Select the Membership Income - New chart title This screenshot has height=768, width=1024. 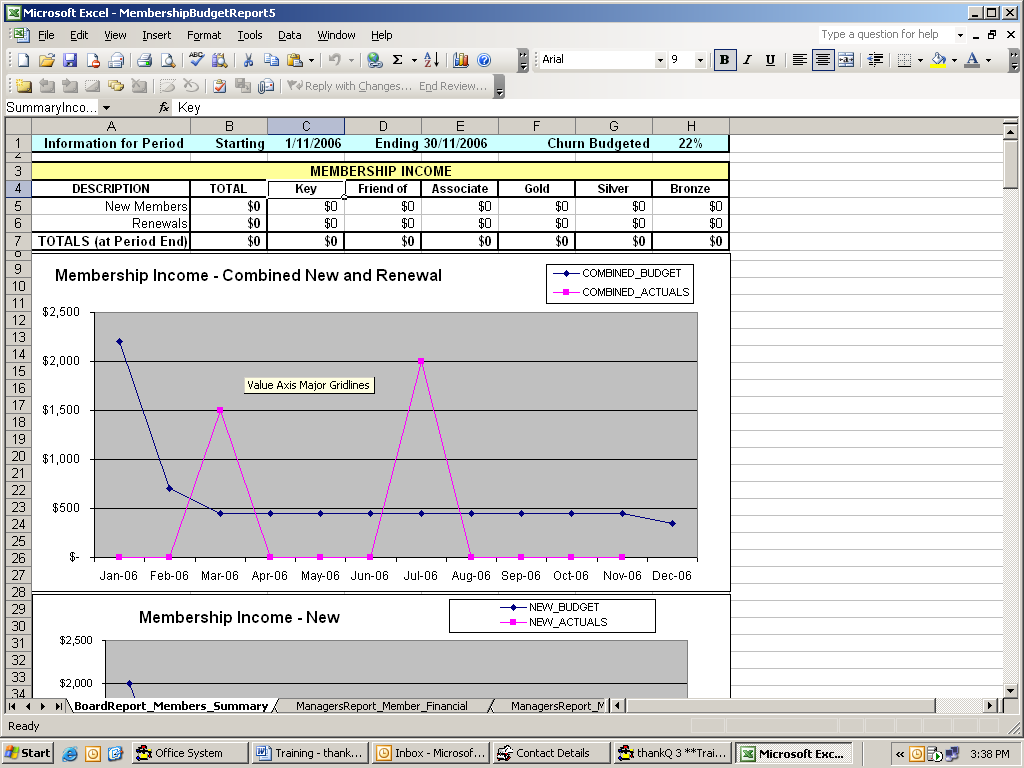239,617
